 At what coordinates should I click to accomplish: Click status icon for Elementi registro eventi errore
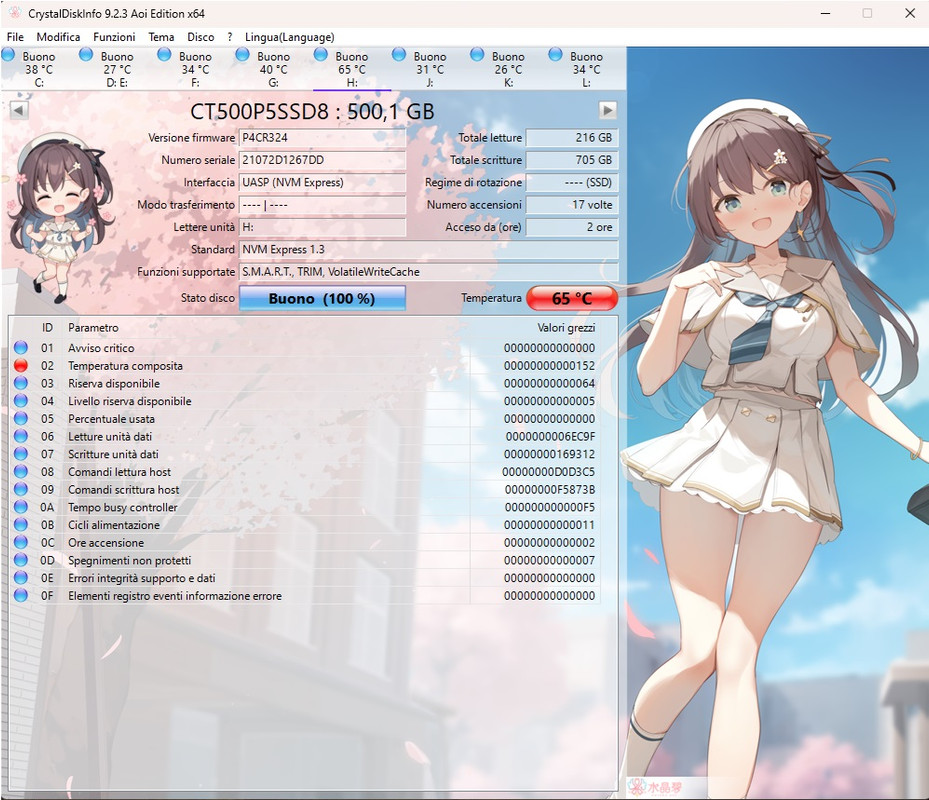tap(21, 596)
